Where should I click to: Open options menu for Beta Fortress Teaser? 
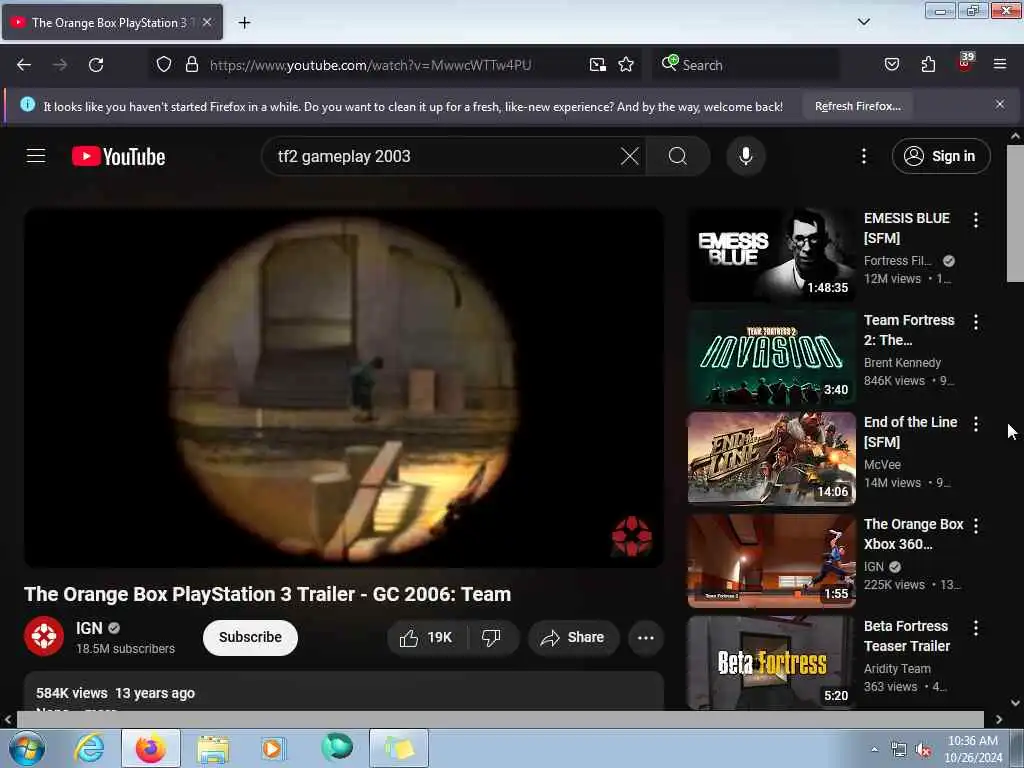coord(976,628)
